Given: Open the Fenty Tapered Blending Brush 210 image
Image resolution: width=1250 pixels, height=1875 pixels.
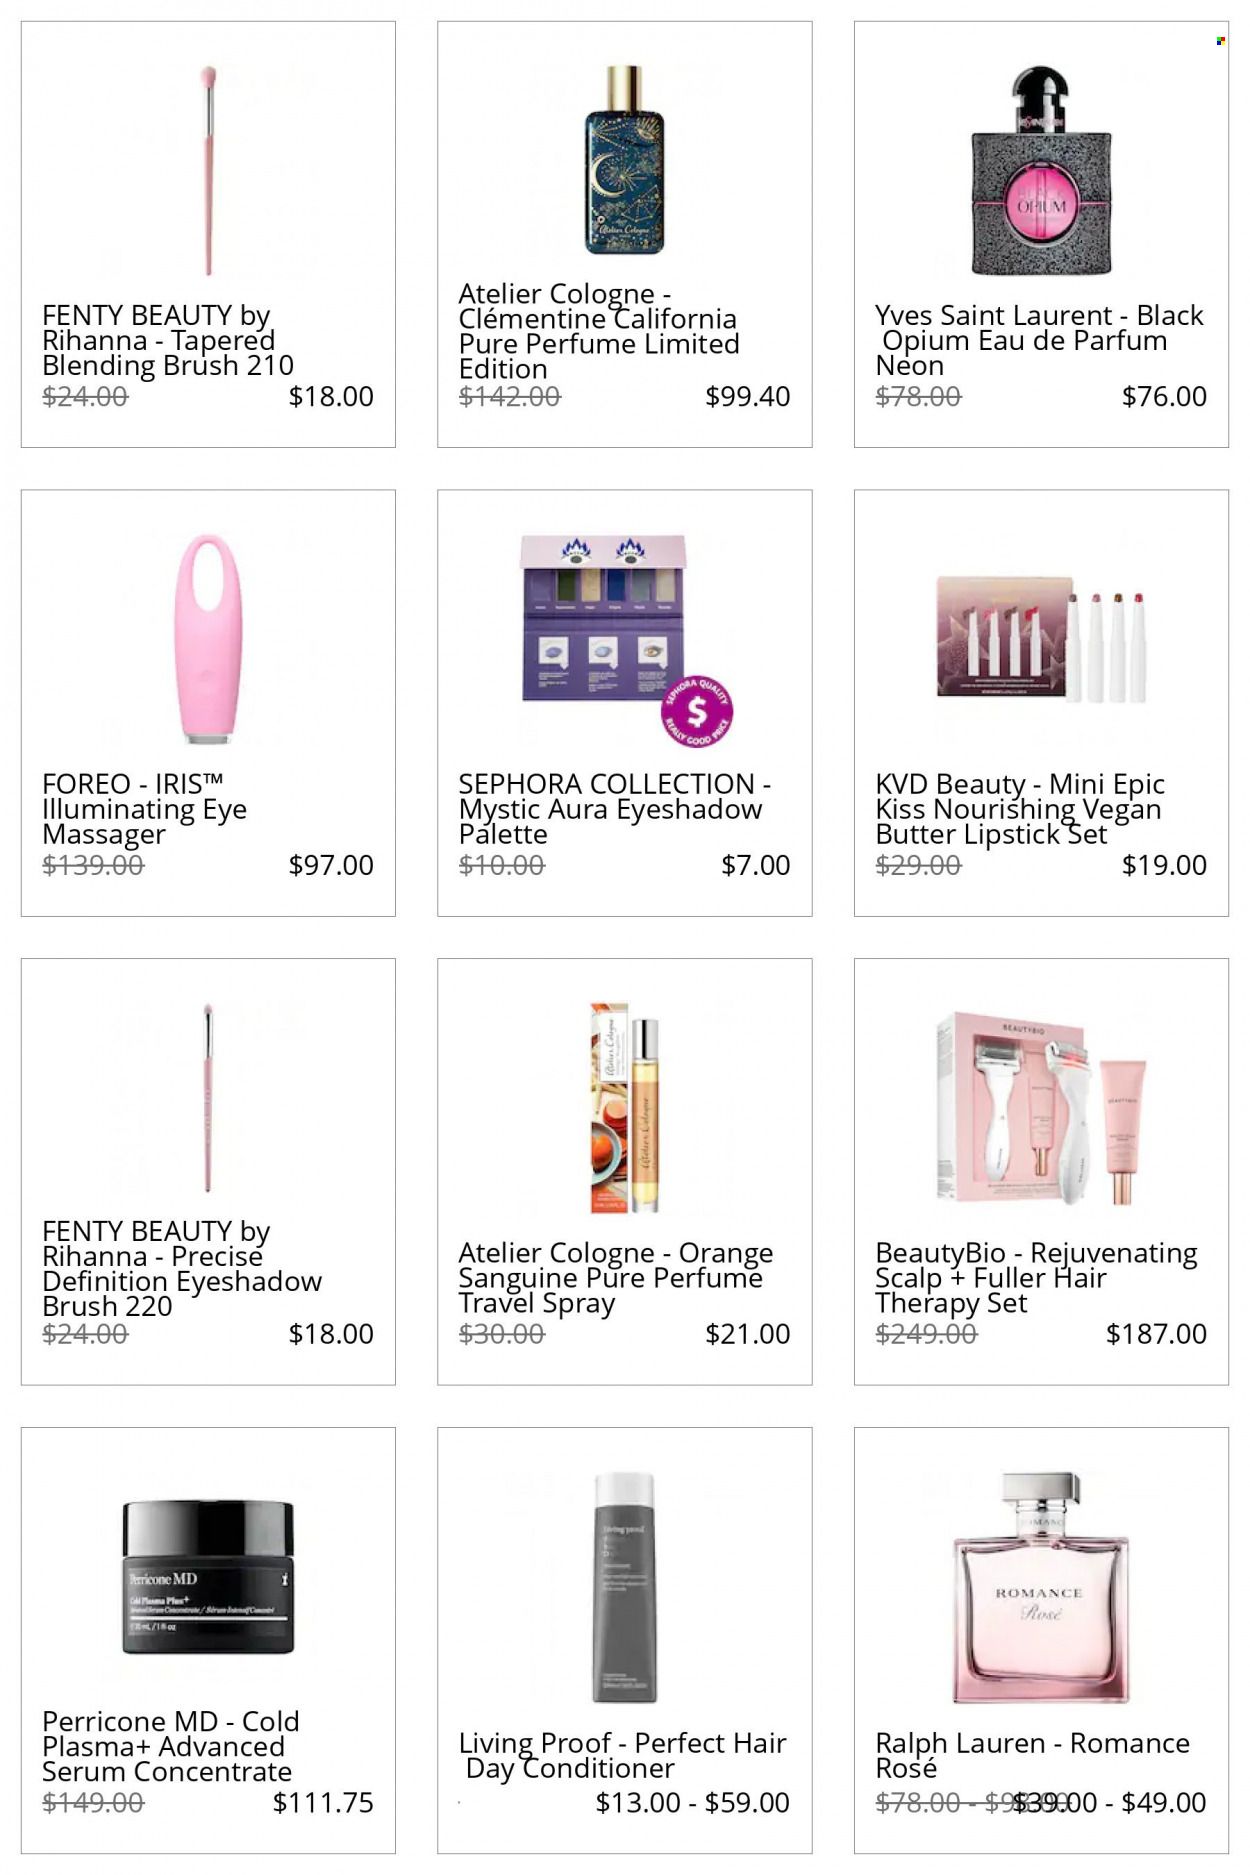Looking at the screenshot, I should pyautogui.click(x=208, y=170).
